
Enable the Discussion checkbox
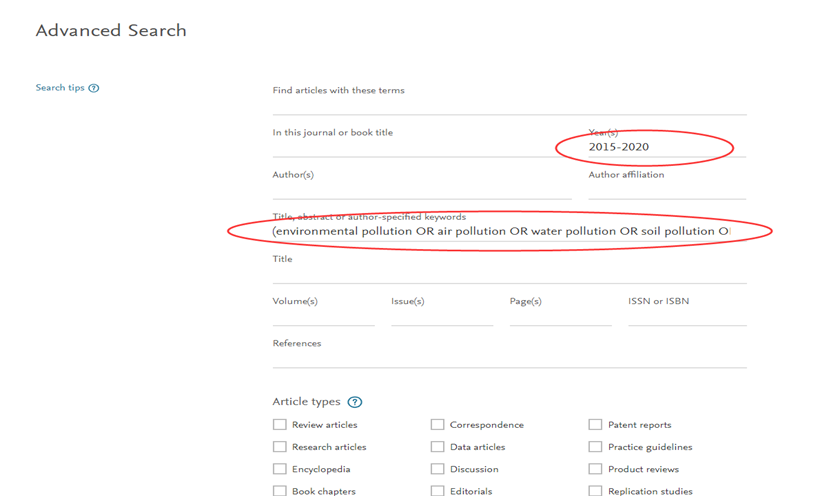tap(438, 469)
